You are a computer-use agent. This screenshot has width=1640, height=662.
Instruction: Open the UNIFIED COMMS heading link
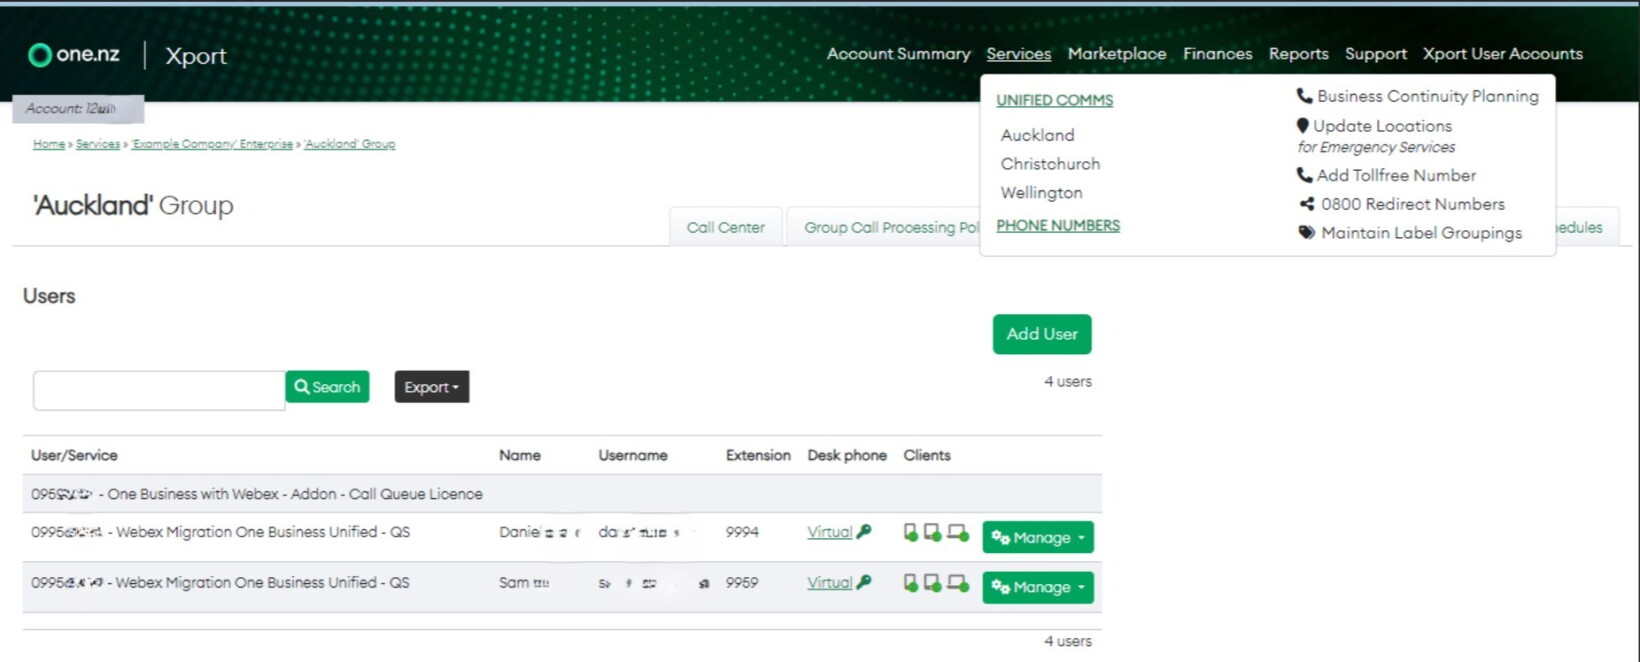tap(1054, 100)
